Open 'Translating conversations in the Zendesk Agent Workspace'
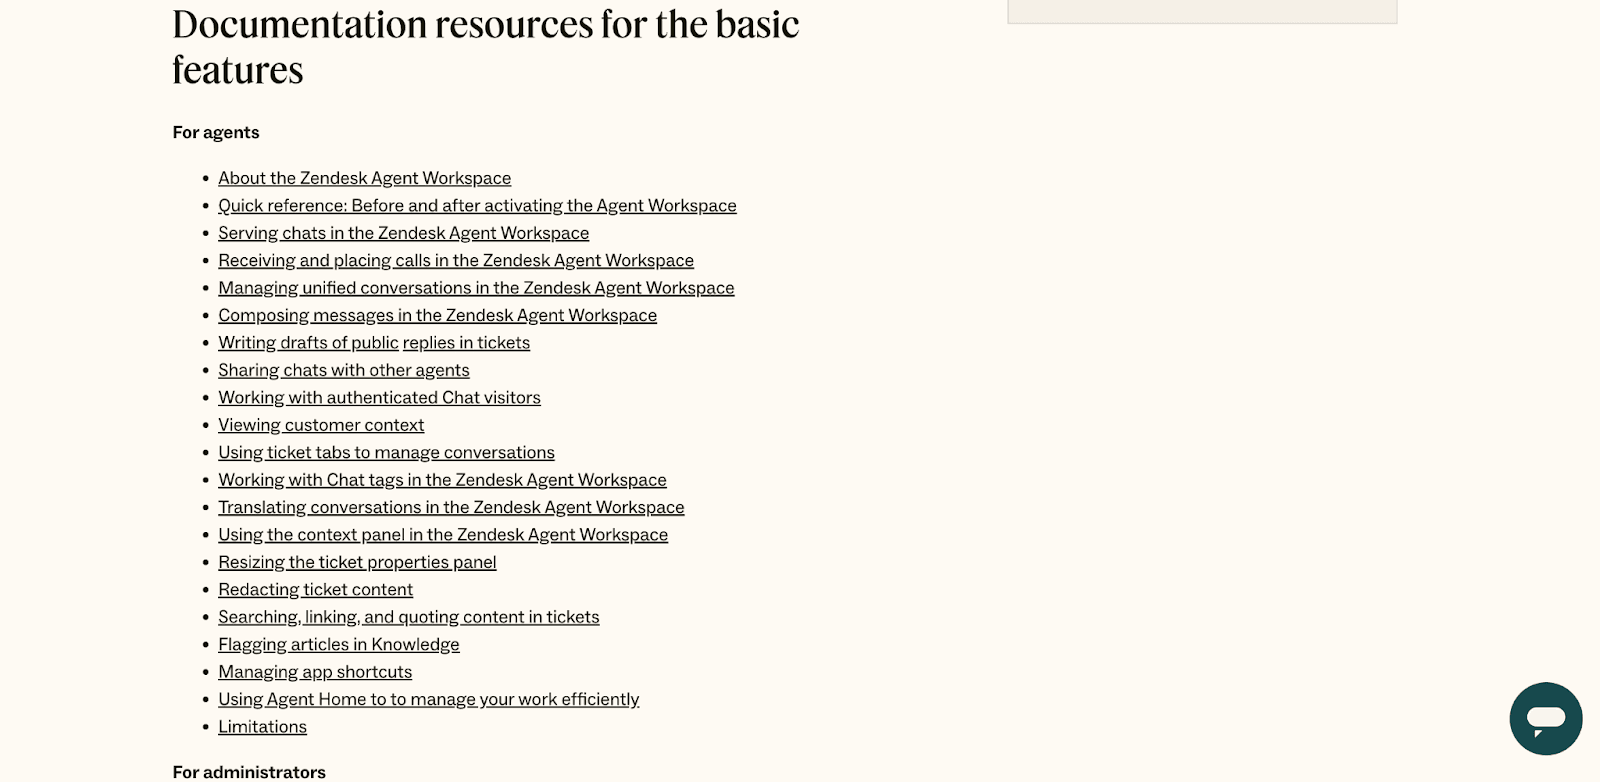The image size is (1600, 782). click(x=451, y=507)
